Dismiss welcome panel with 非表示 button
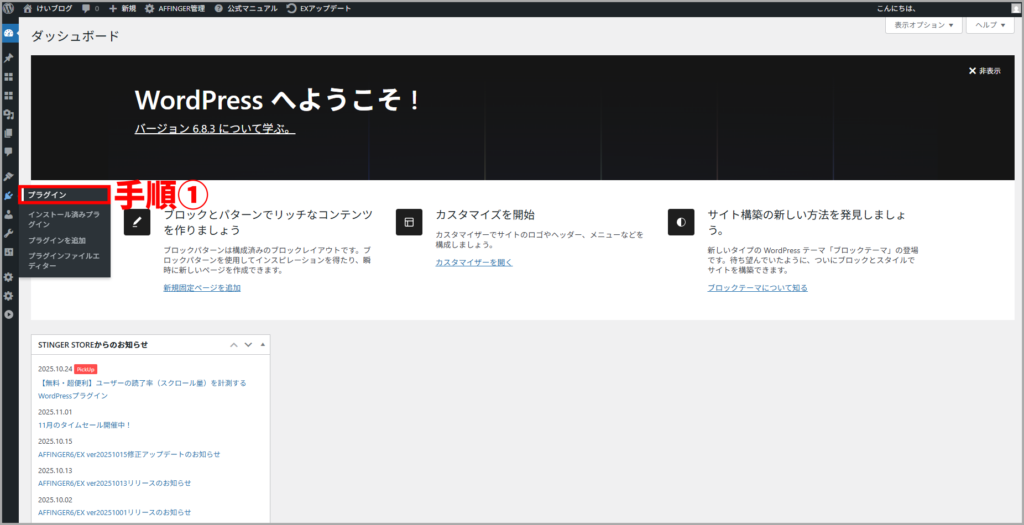 click(985, 71)
